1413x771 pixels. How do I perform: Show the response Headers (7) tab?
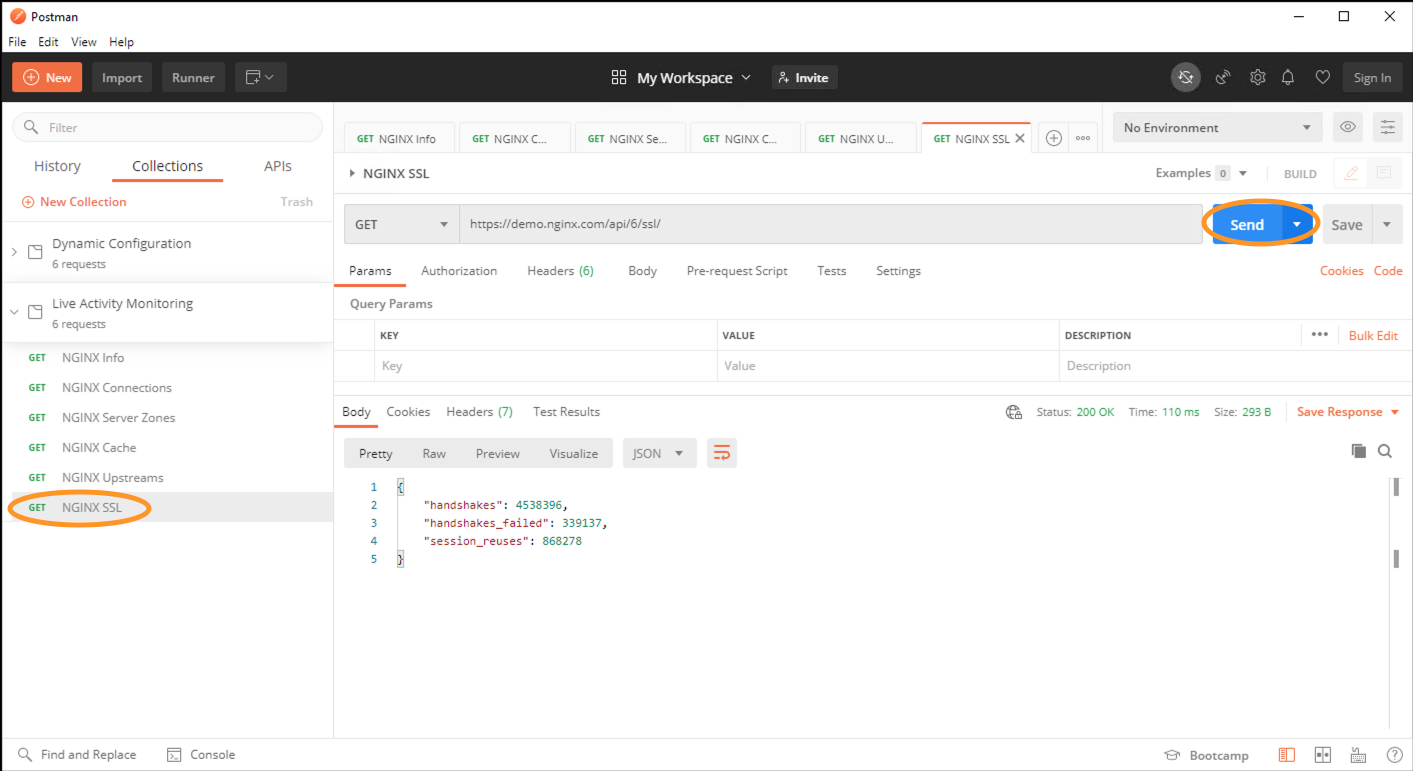coord(479,412)
